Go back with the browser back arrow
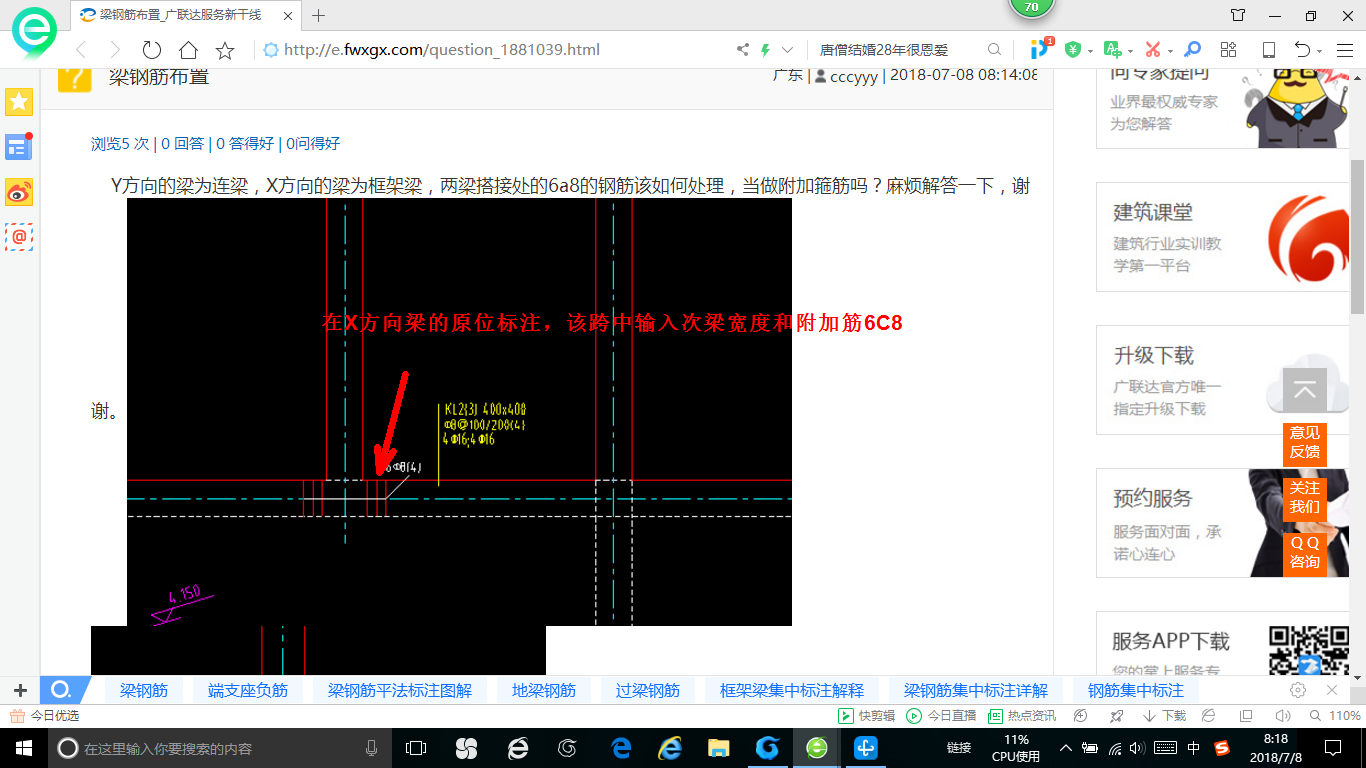 [x=82, y=50]
